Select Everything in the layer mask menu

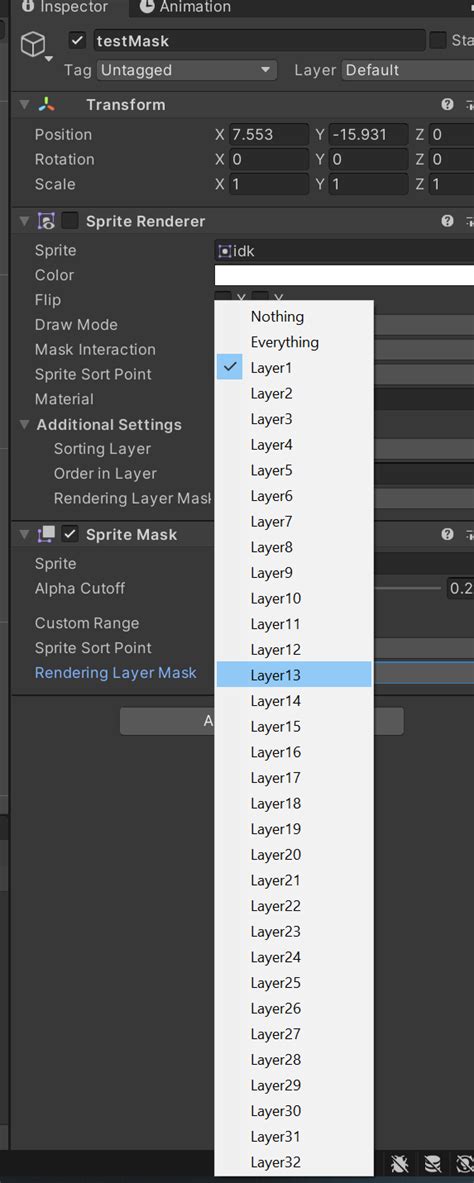click(x=294, y=343)
